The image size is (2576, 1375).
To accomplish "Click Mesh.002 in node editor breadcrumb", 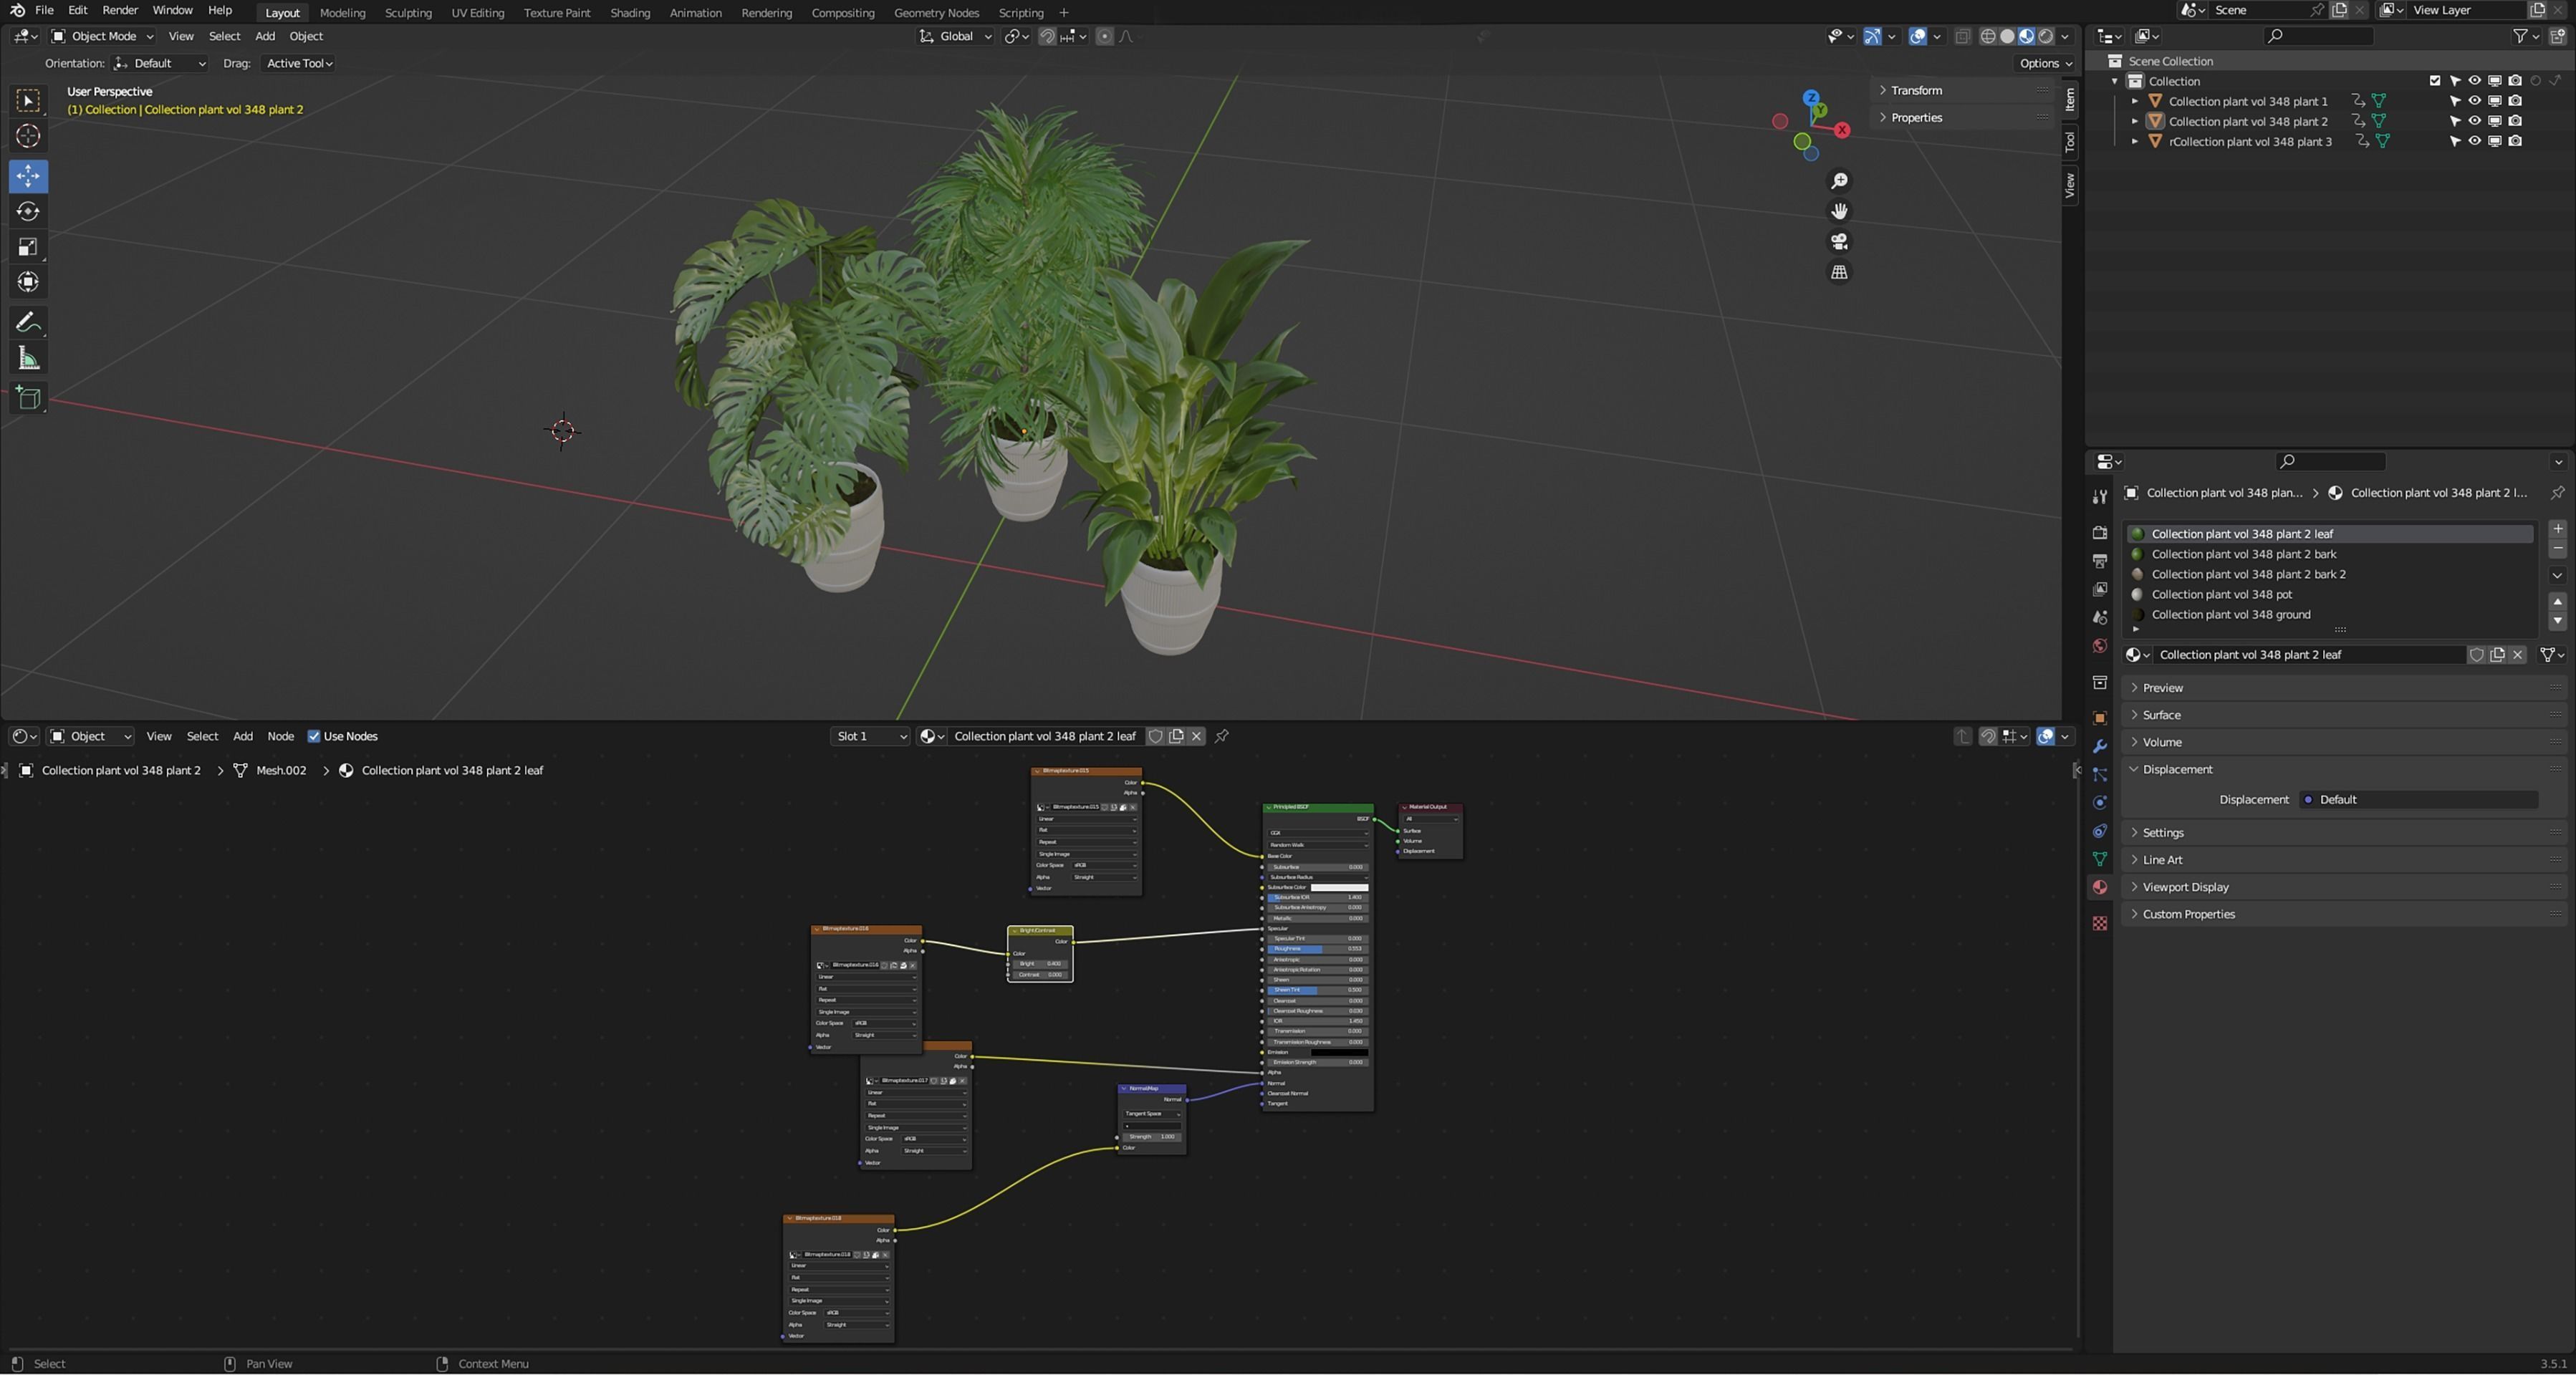I will 281,771.
